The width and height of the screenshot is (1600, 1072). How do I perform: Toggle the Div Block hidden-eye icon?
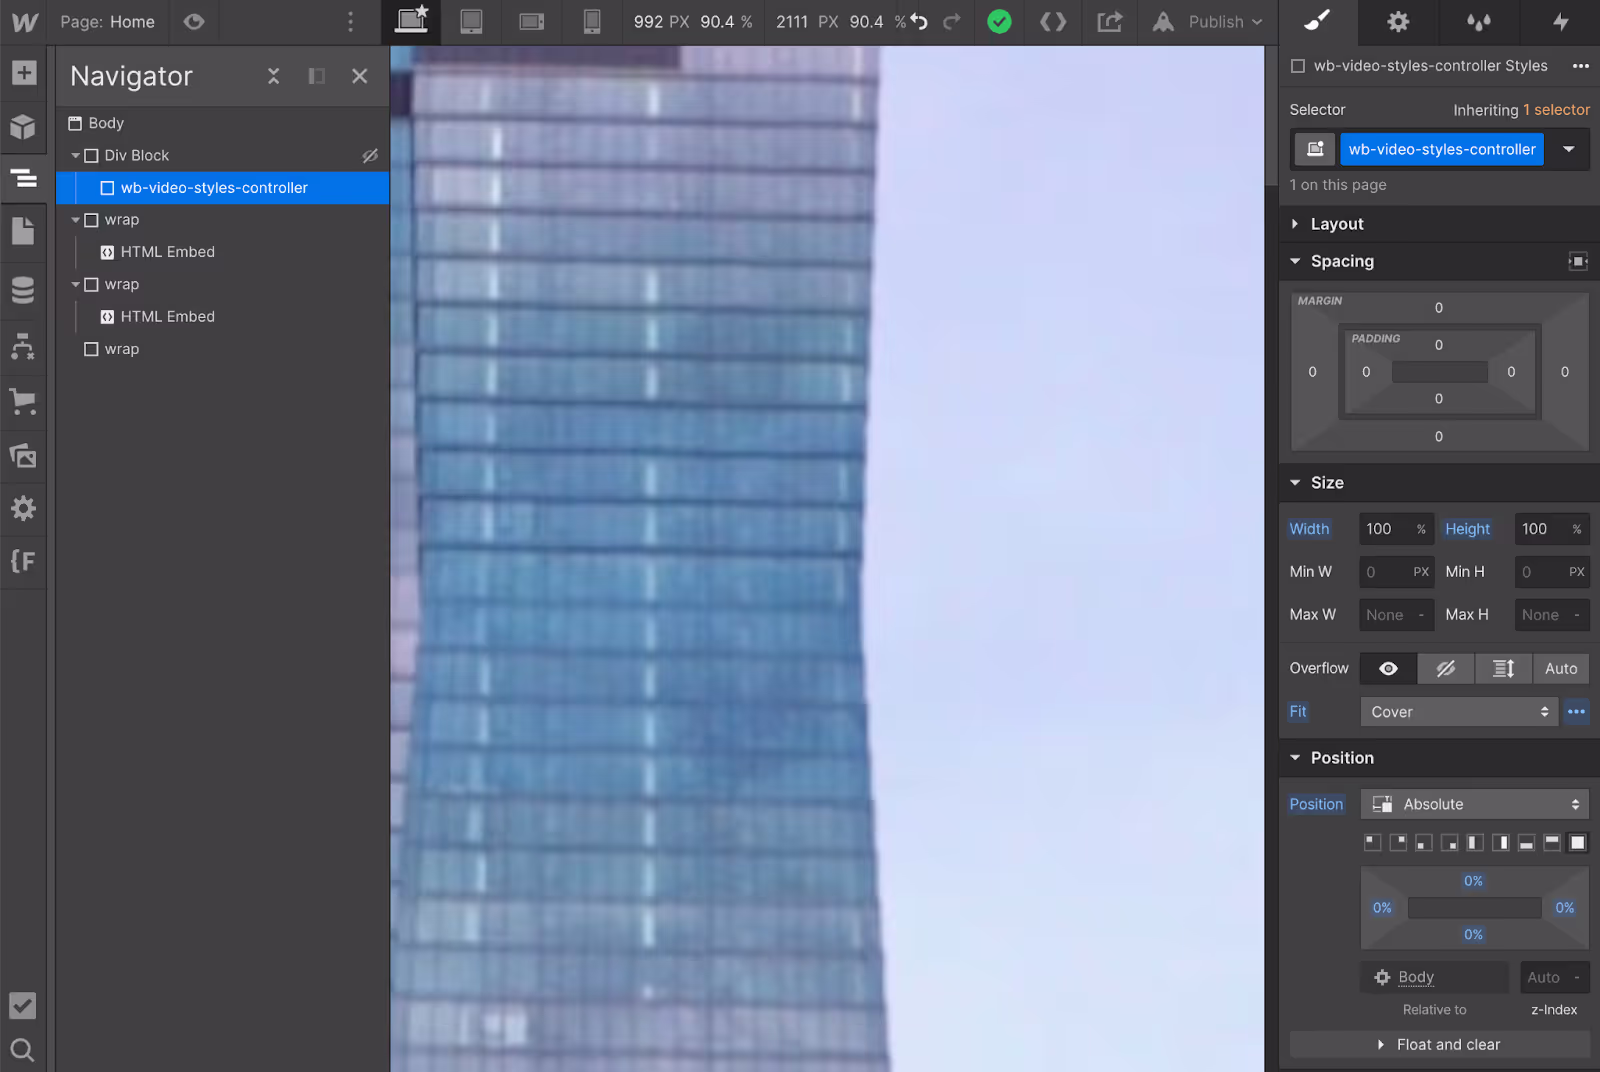(370, 156)
